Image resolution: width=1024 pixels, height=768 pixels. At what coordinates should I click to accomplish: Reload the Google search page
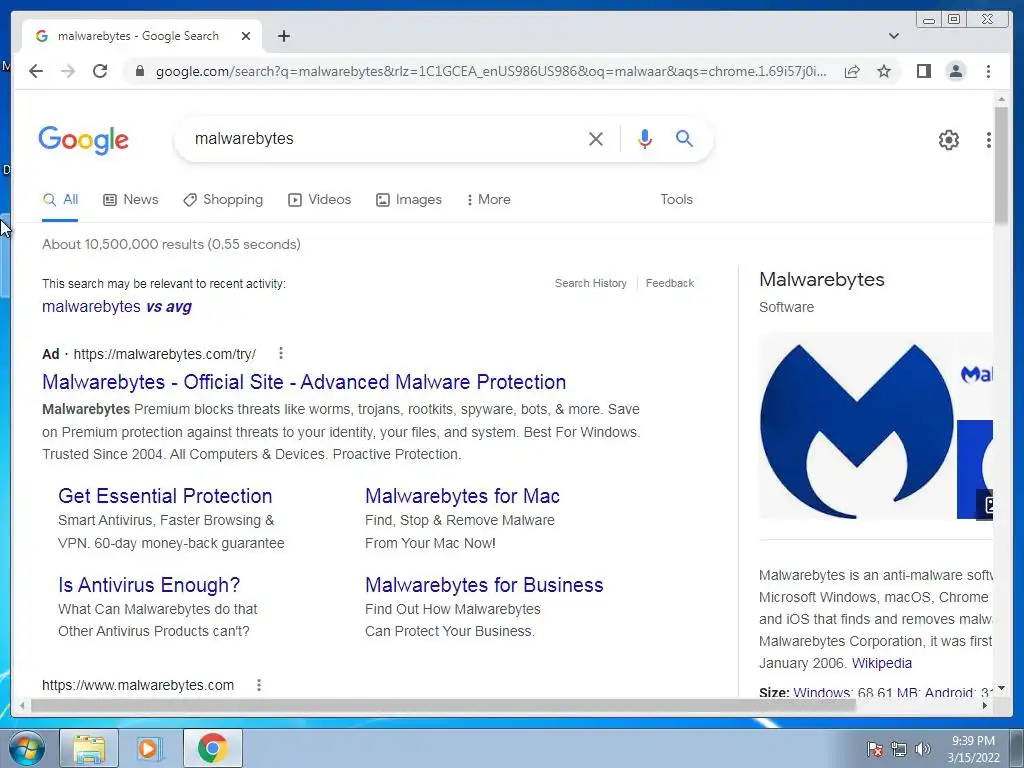(100, 71)
